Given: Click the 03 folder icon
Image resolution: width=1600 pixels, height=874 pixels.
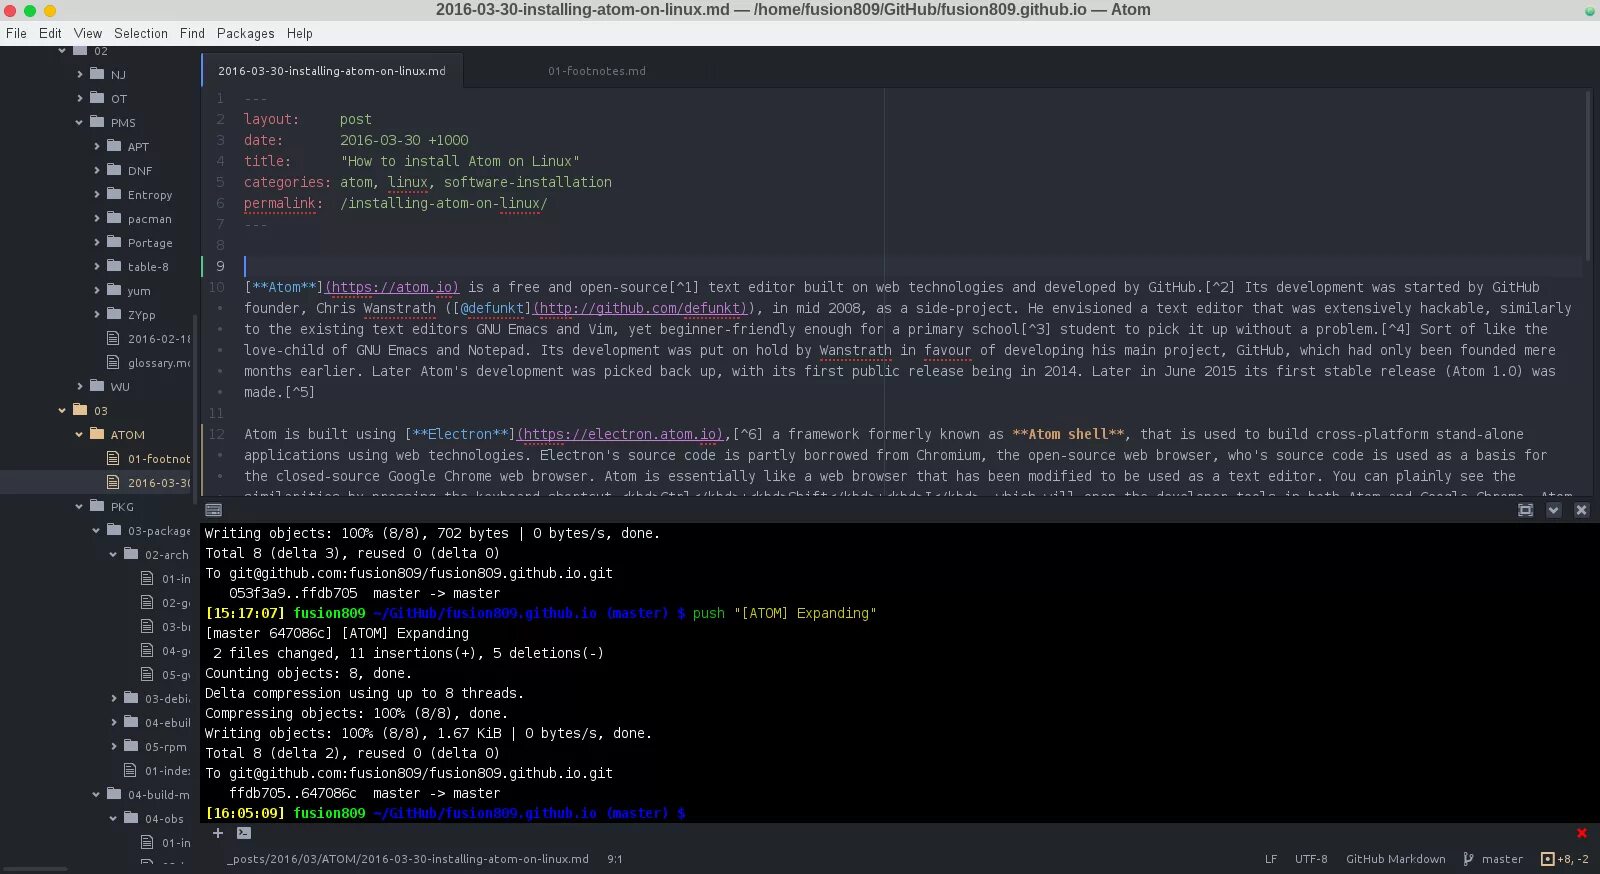Looking at the screenshot, I should coord(80,410).
